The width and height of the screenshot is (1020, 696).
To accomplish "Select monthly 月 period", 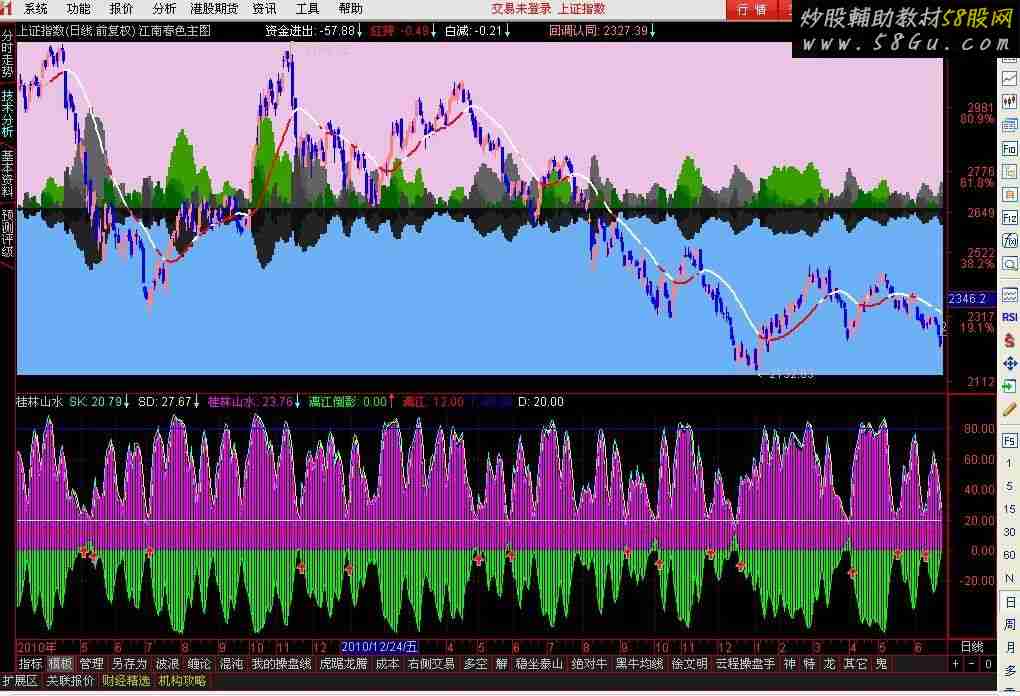I will tap(1010, 647).
